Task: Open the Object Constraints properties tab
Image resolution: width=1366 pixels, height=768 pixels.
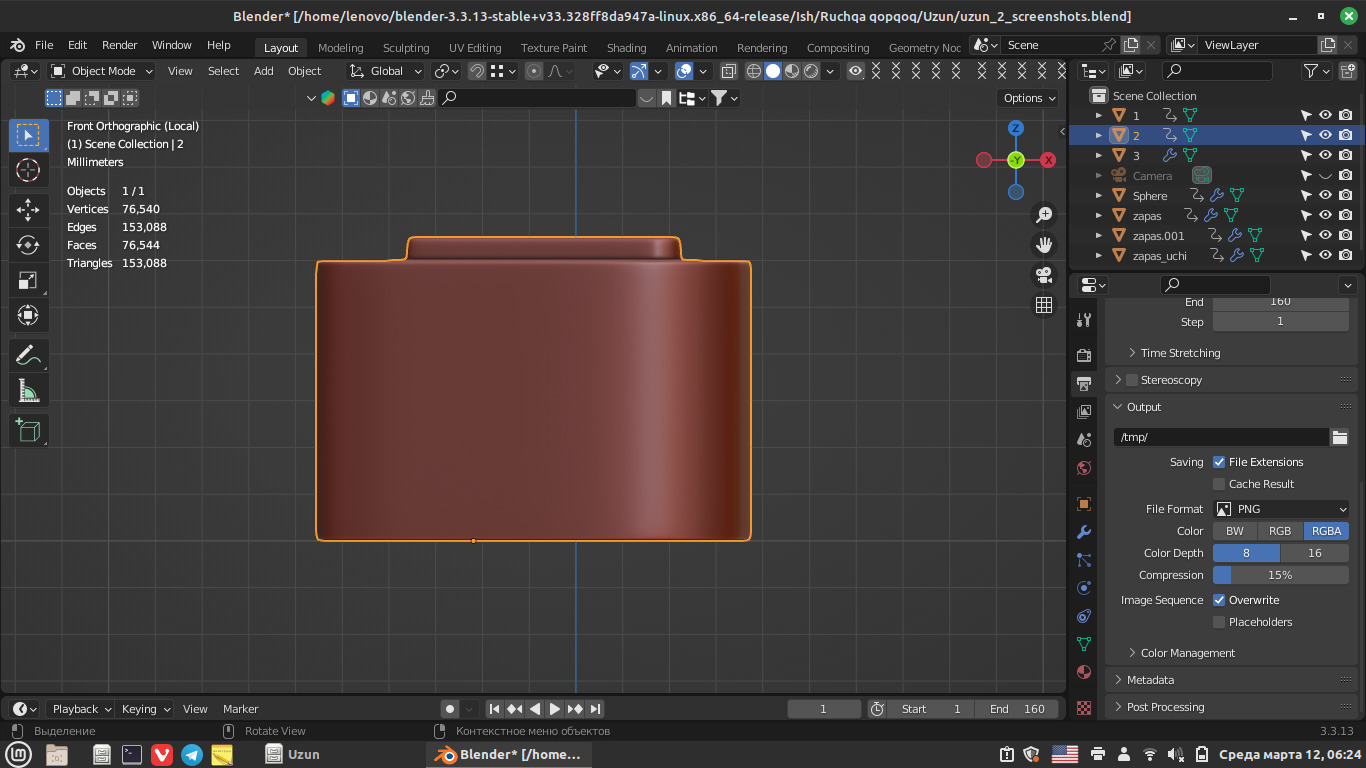Action: point(1084,616)
